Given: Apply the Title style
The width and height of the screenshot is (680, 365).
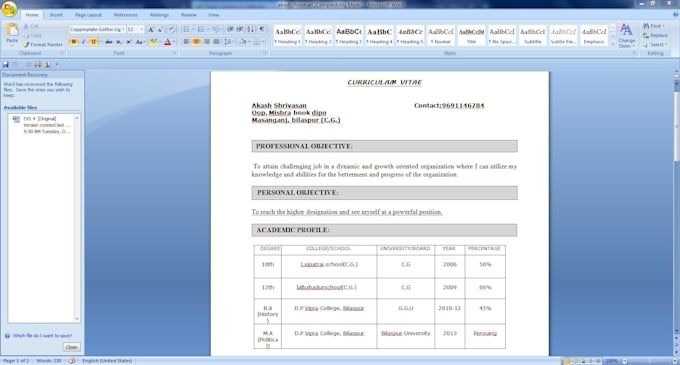Looking at the screenshot, I should [471, 36].
